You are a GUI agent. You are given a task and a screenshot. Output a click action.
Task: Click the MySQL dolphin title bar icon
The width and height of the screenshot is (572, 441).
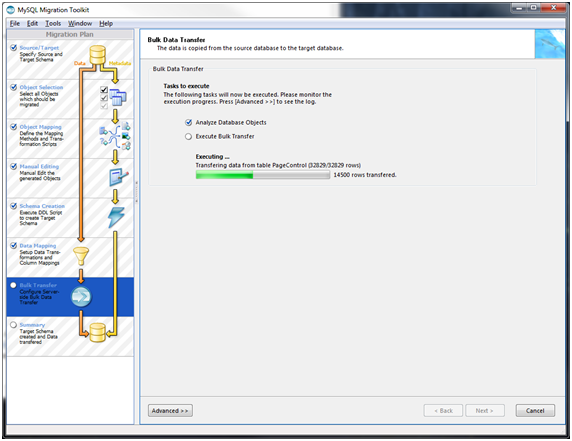tap(11, 10)
